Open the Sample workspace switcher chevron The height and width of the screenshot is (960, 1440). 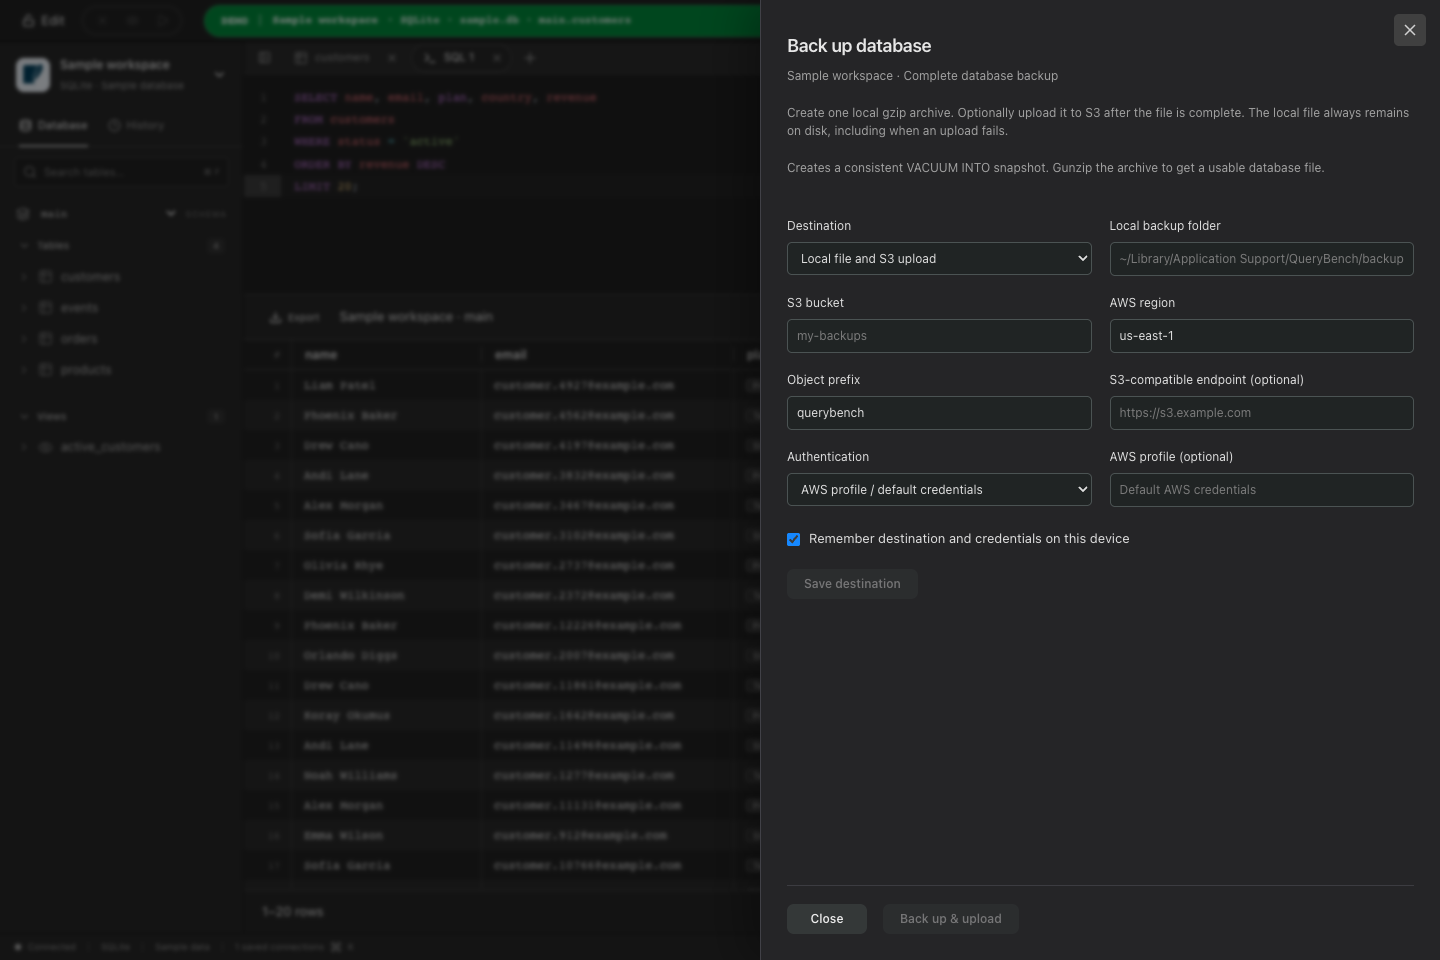click(219, 75)
